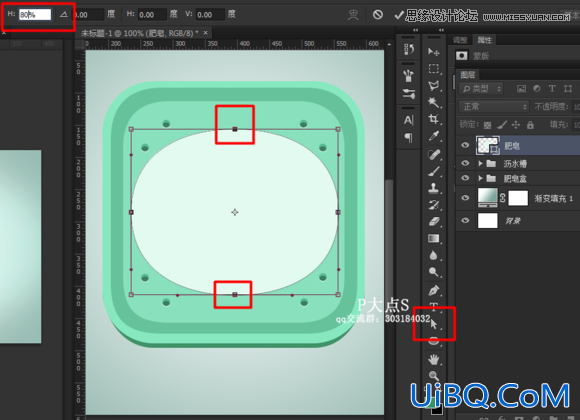
Task: Select the Polygonal Lasso tool
Action: click(434, 86)
